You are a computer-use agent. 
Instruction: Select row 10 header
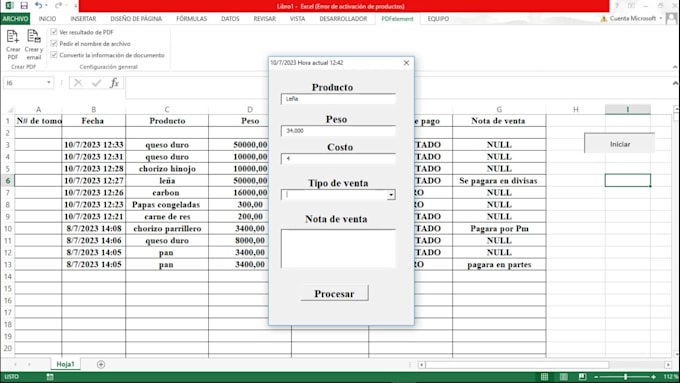tap(8, 229)
